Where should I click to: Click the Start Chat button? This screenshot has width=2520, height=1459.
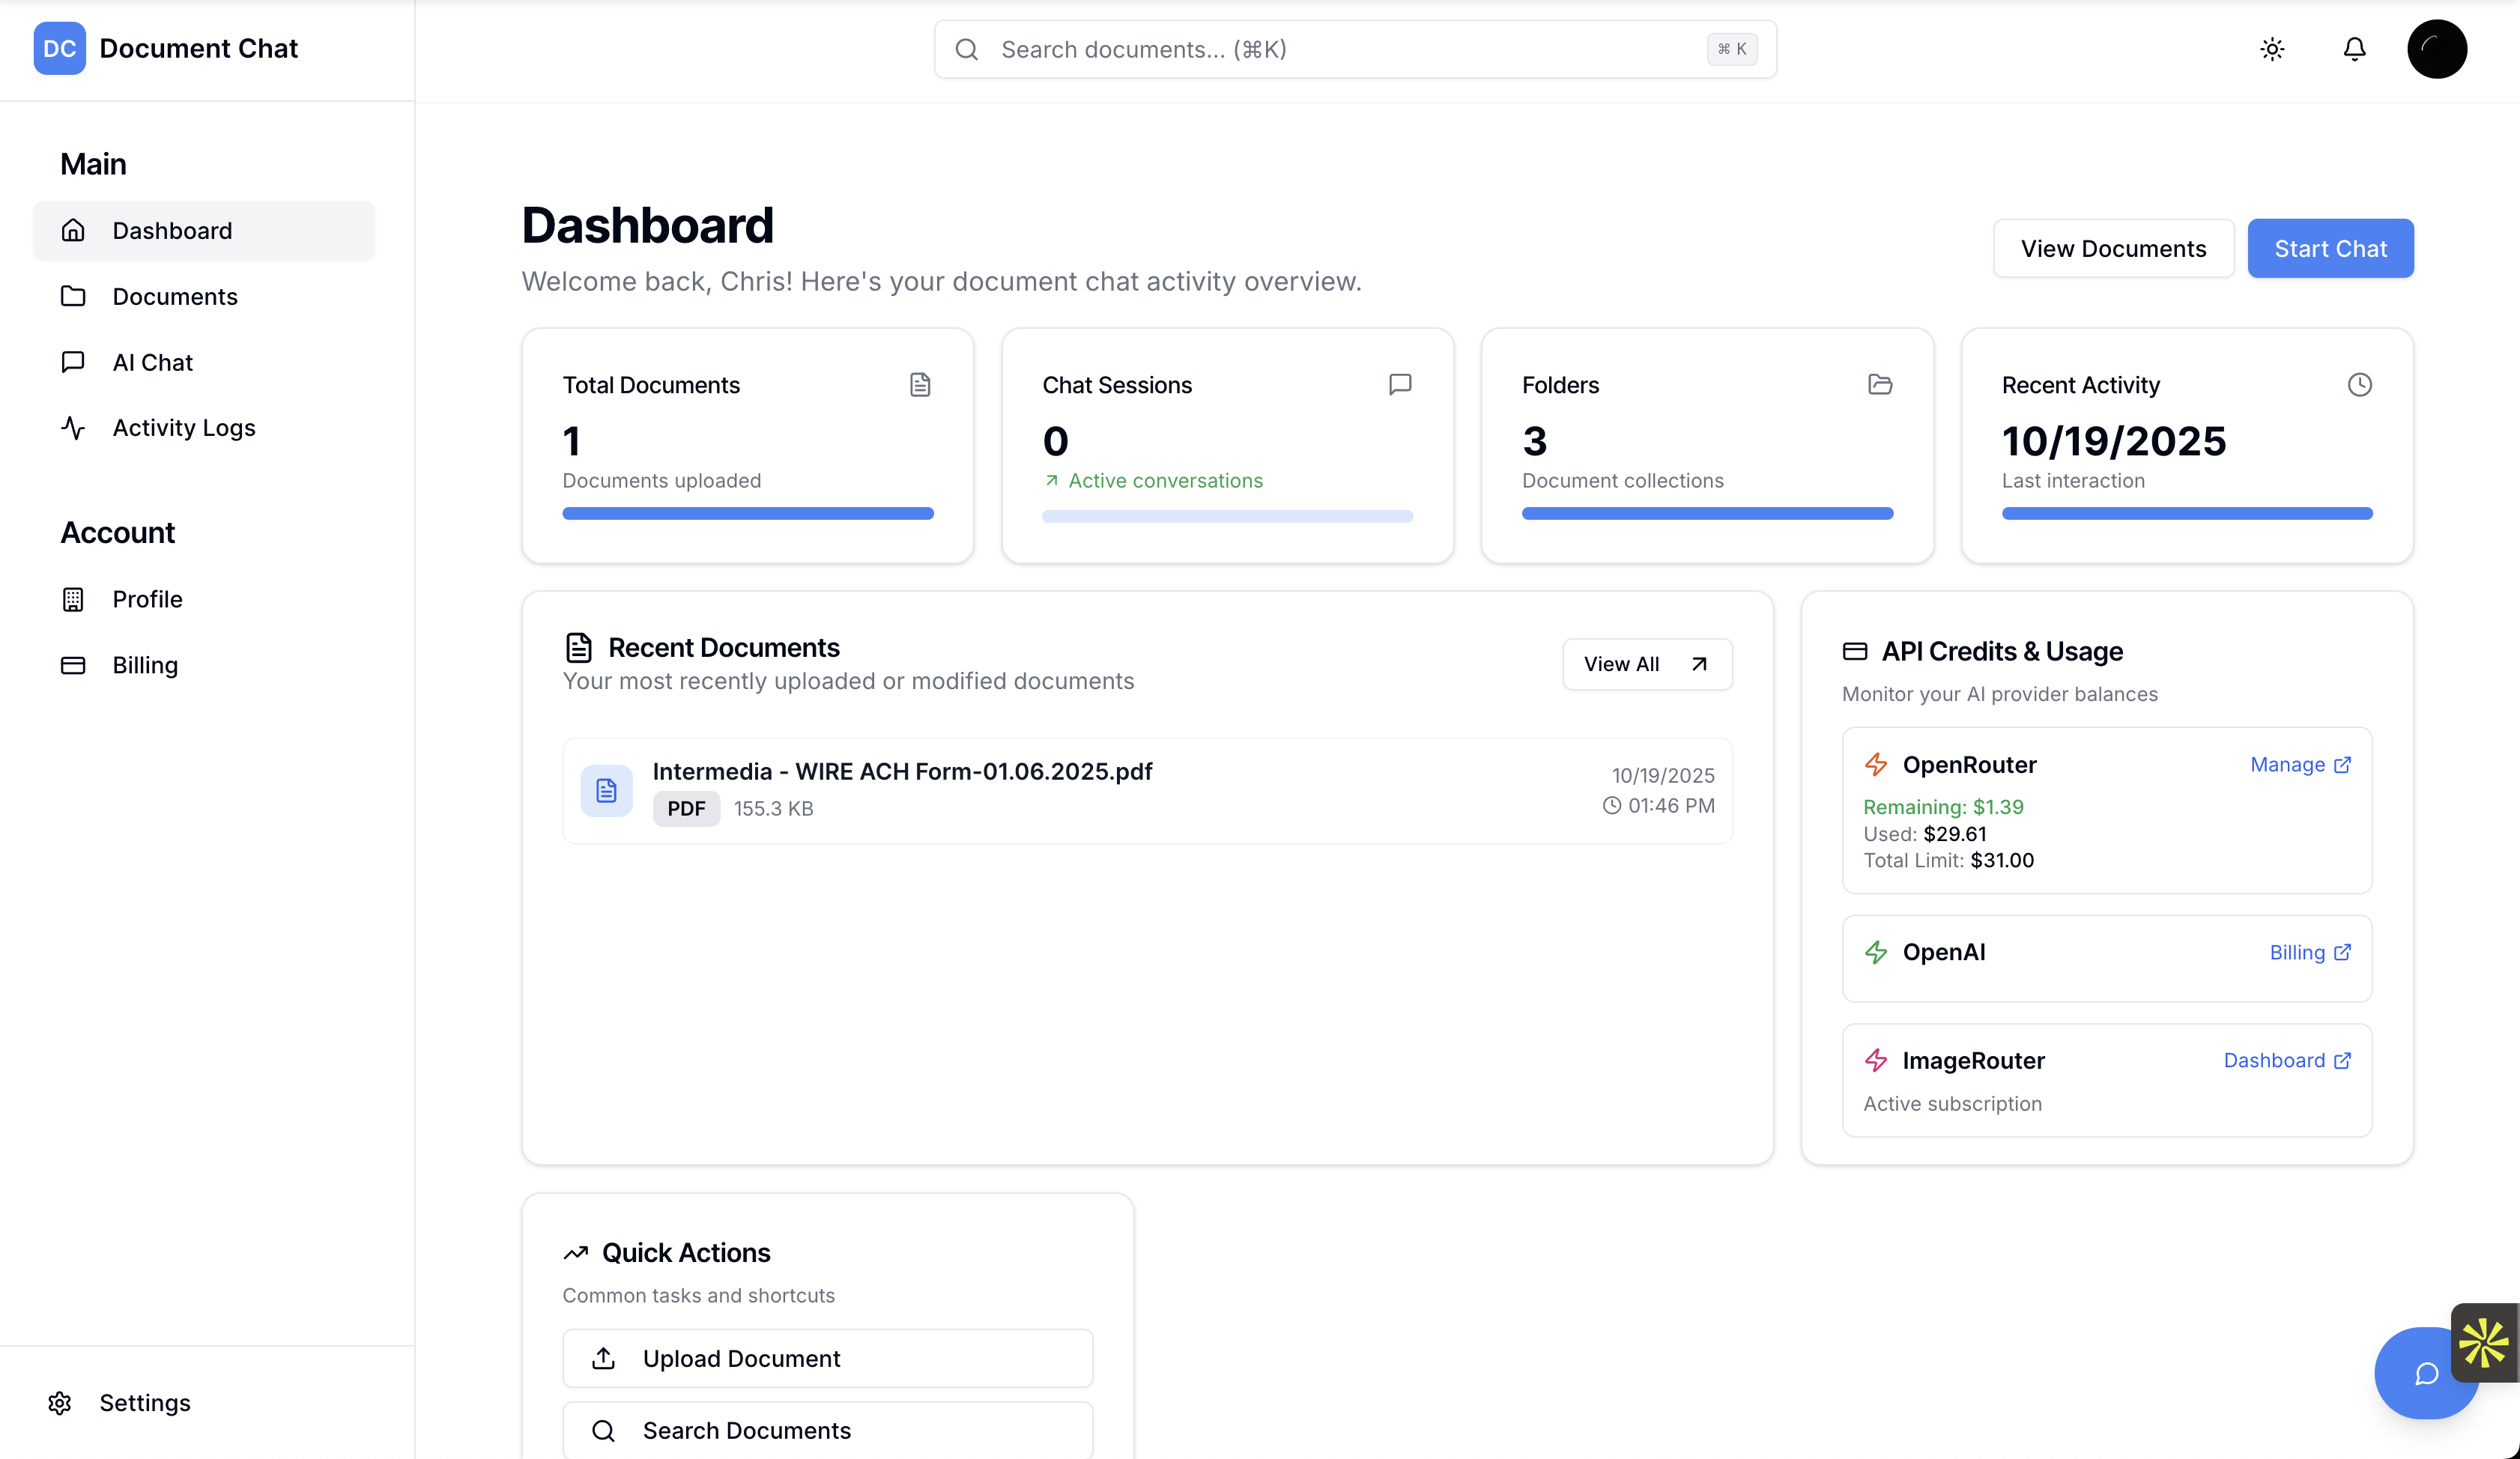pyautogui.click(x=2330, y=248)
